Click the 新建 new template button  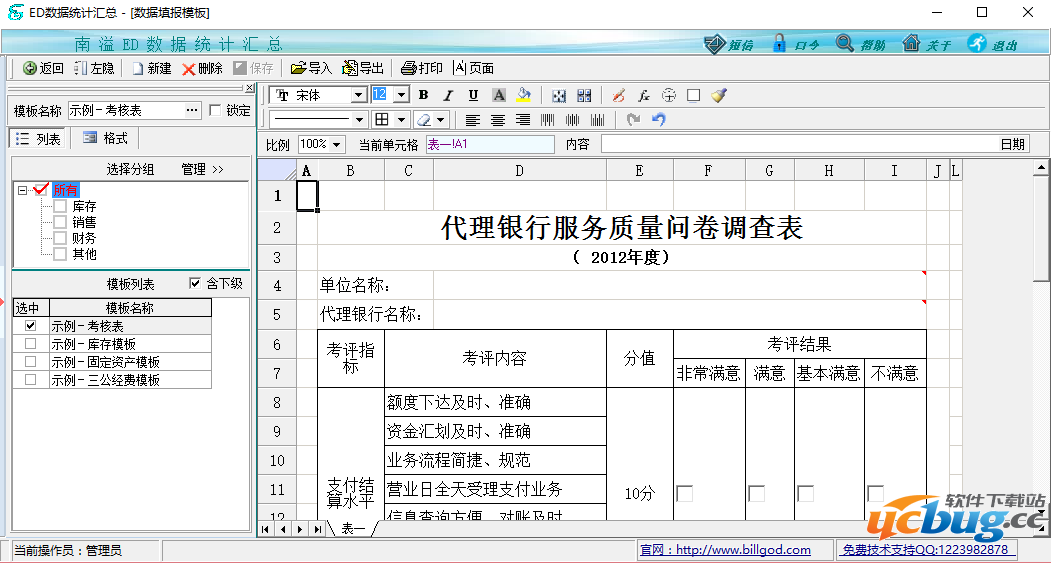[150, 68]
